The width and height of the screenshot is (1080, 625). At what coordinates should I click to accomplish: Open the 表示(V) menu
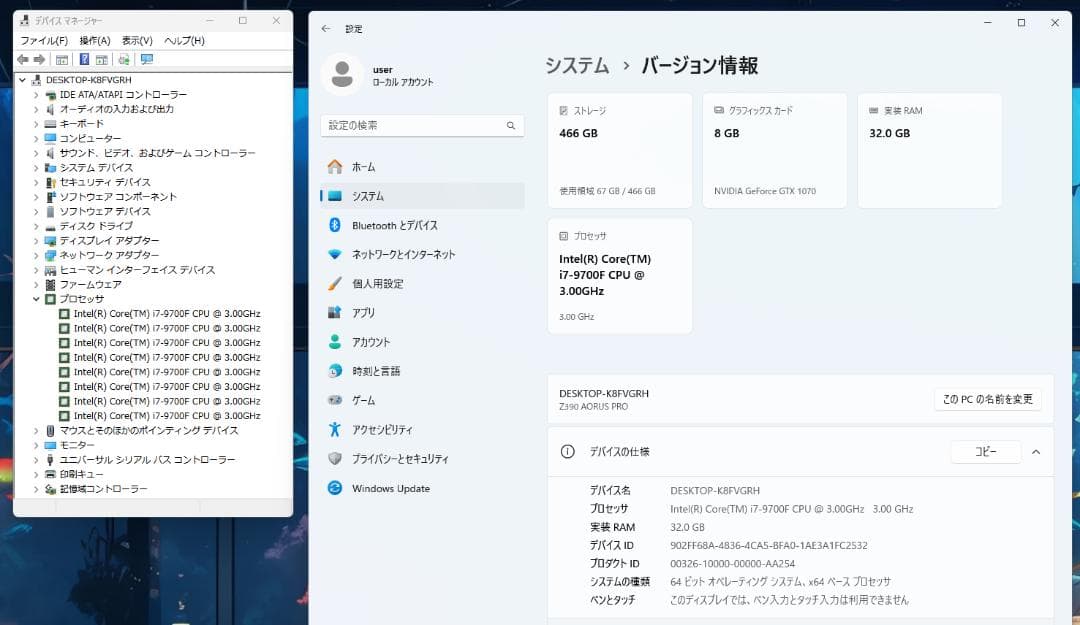[x=137, y=41]
